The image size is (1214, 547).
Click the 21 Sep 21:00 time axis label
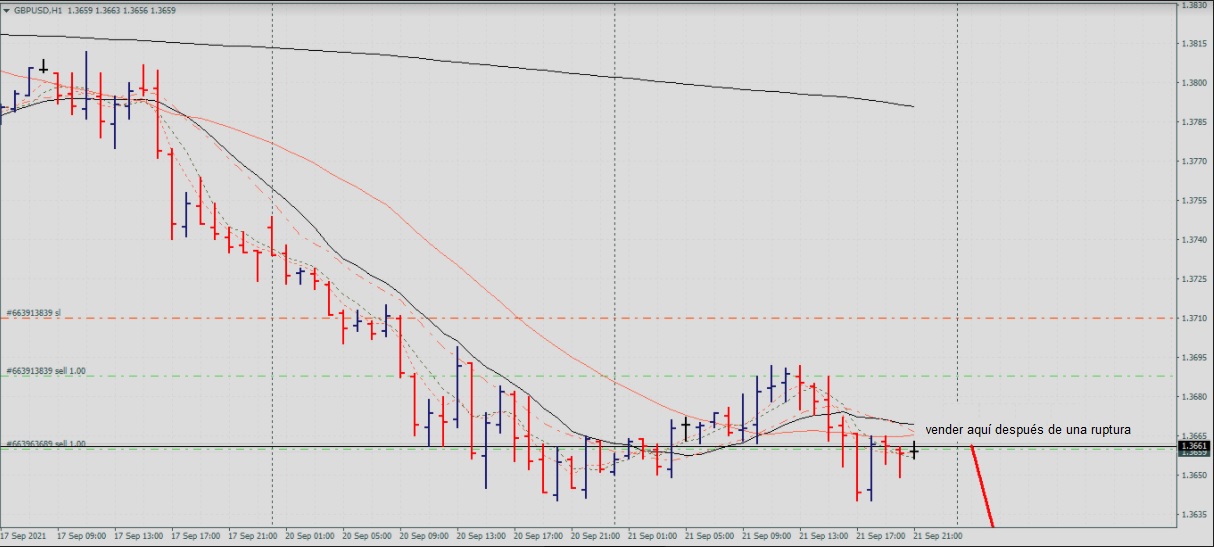(939, 536)
